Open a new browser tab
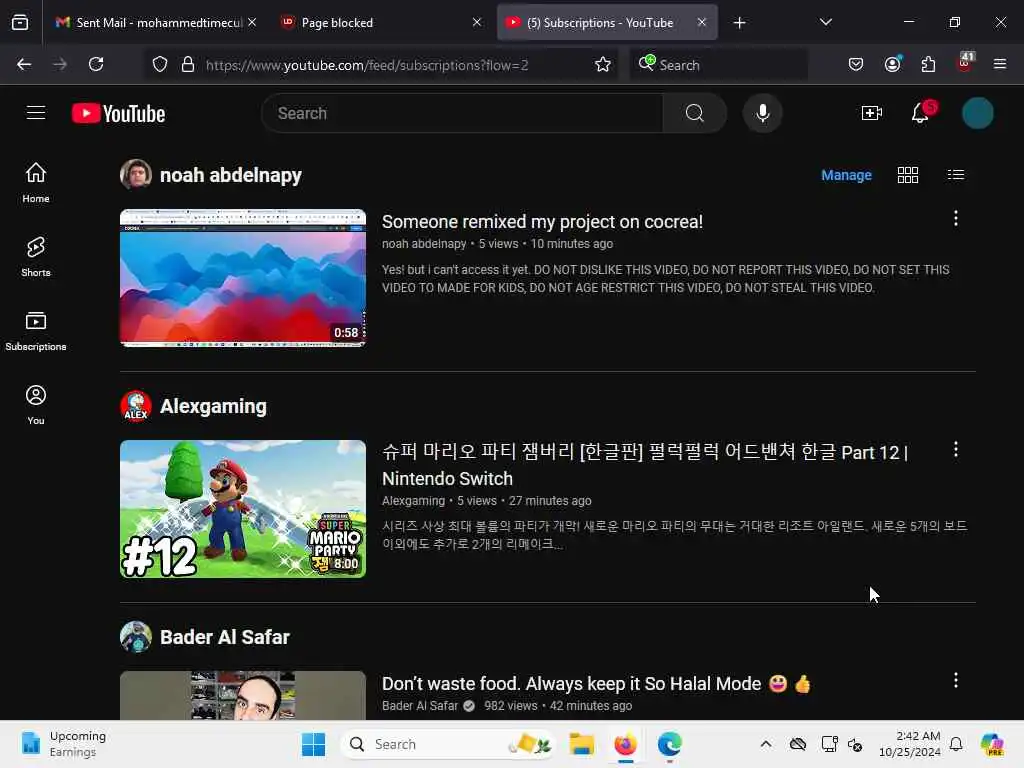Image resolution: width=1024 pixels, height=768 pixels. 739,23
